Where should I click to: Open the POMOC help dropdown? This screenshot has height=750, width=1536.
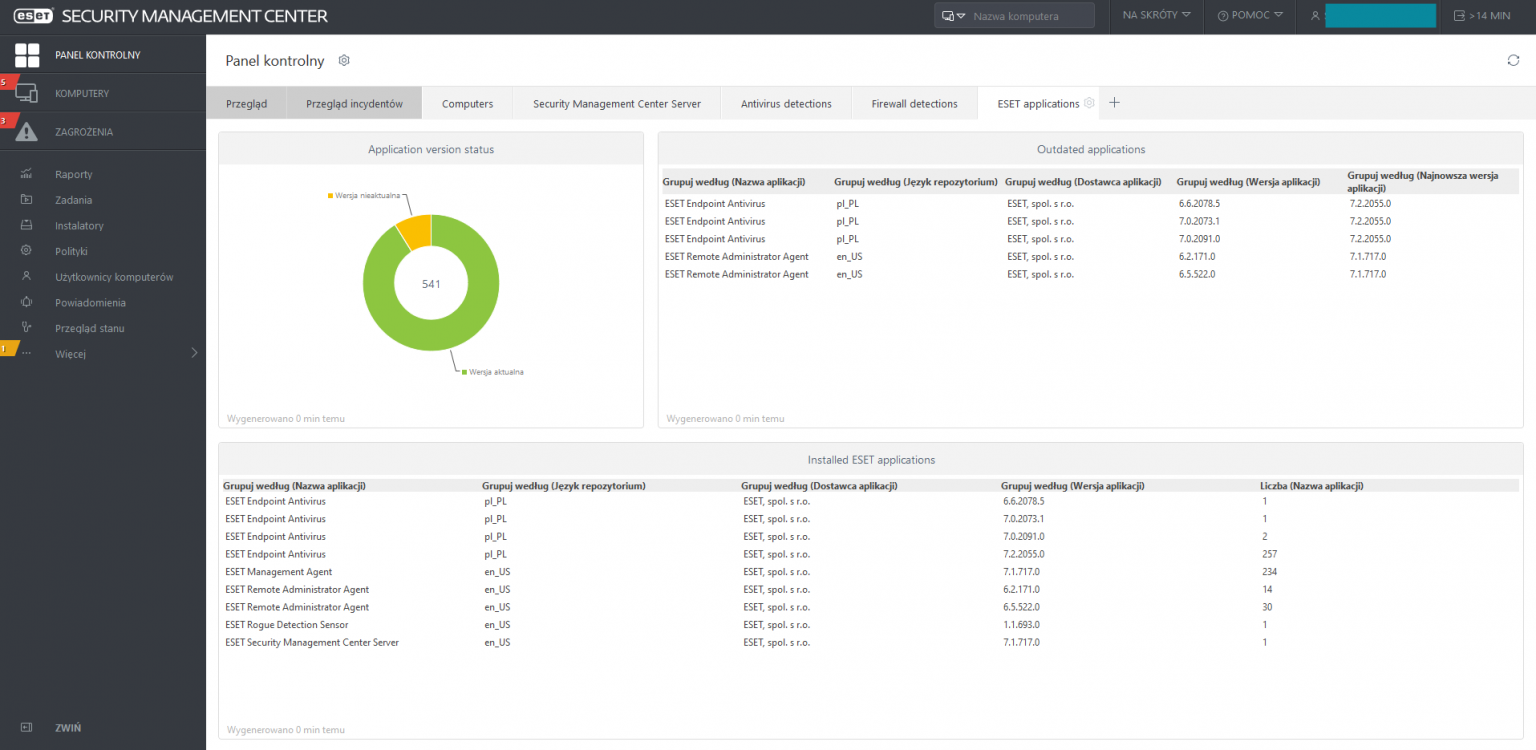coord(1250,16)
